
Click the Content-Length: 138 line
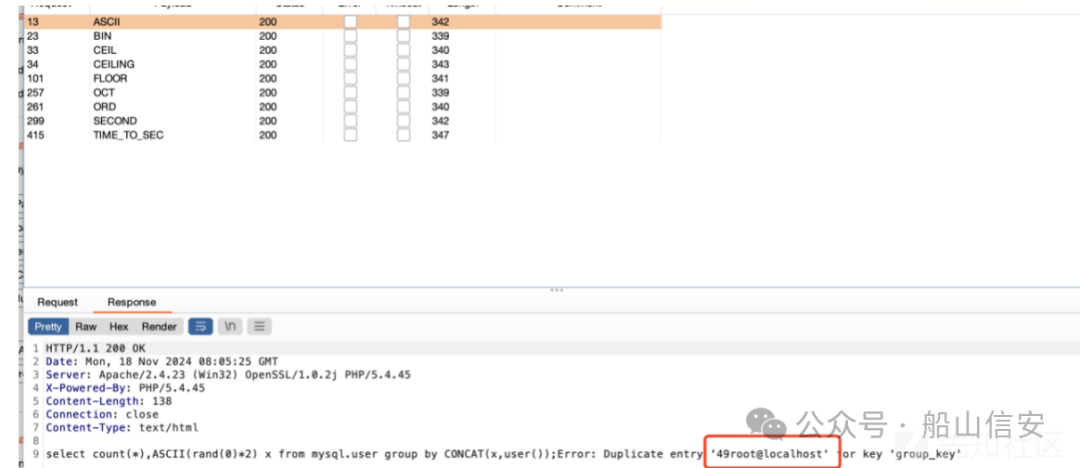point(109,401)
